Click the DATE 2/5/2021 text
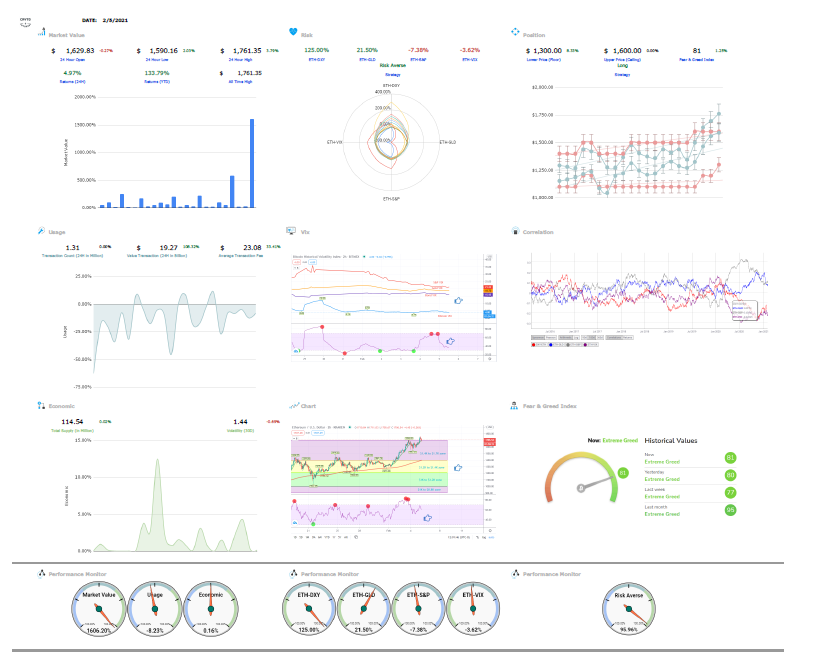The height and width of the screenshot is (665, 817). 105,20
